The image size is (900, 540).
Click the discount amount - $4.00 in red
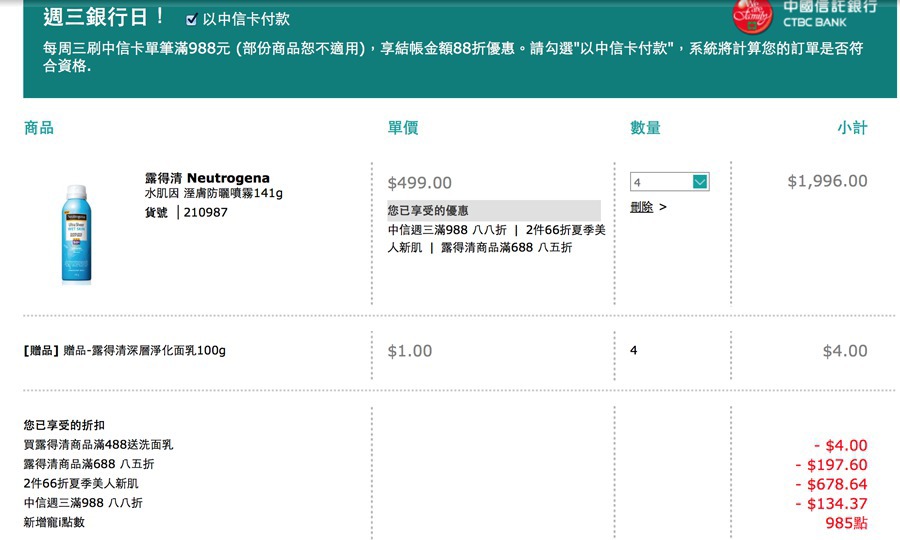840,445
